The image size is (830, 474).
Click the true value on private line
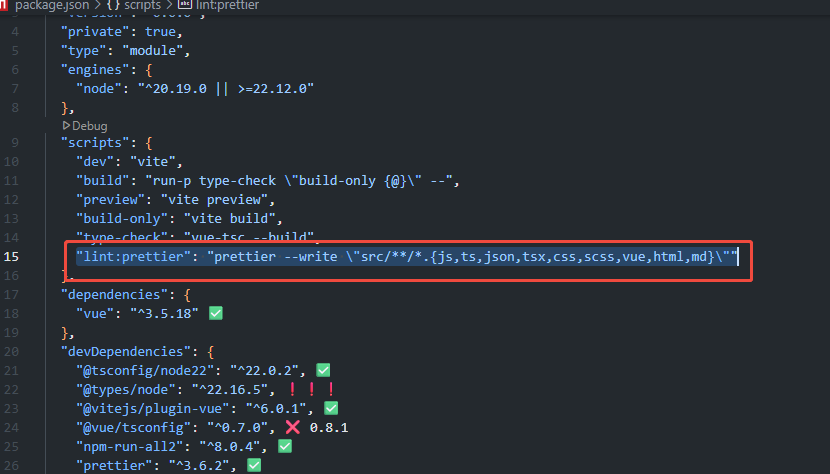point(160,32)
